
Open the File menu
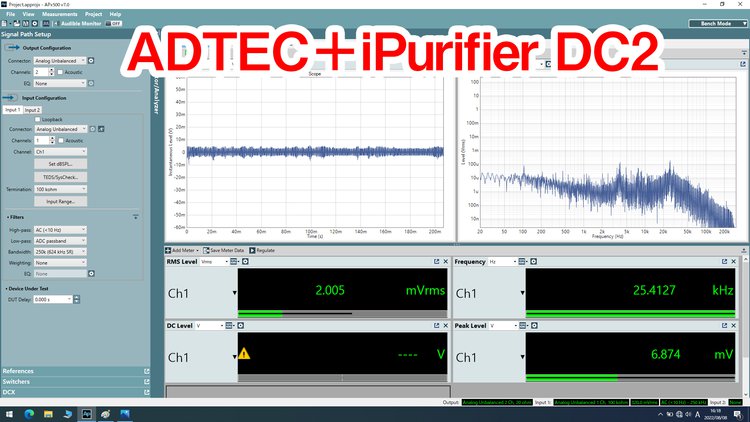point(11,14)
